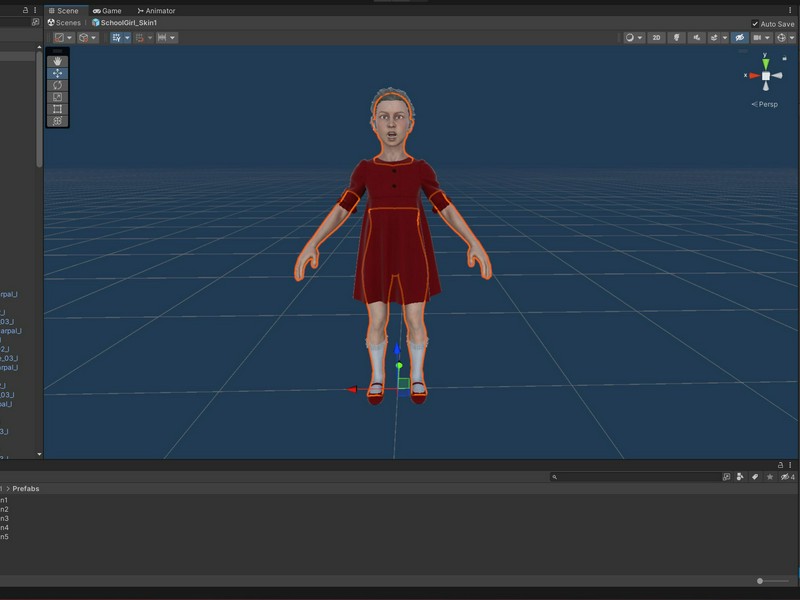Click the scene audio toggle icon

(x=696, y=38)
